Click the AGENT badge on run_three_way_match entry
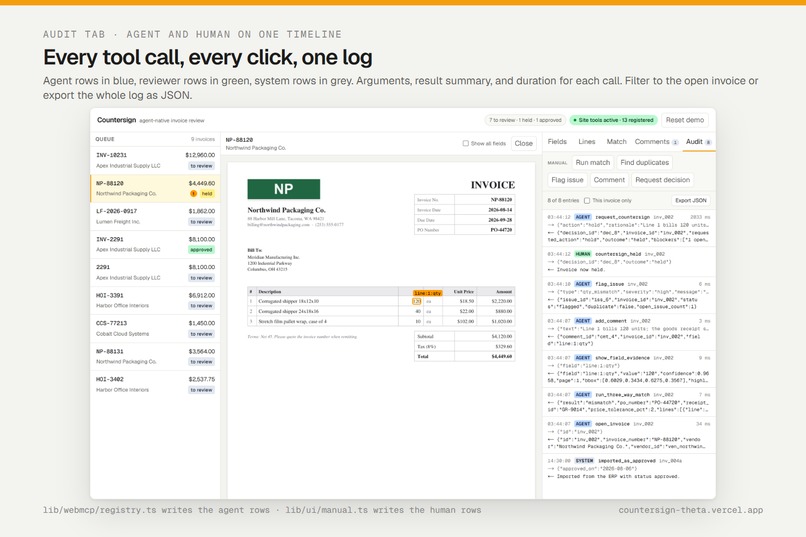This screenshot has width=806, height=537. (582, 395)
